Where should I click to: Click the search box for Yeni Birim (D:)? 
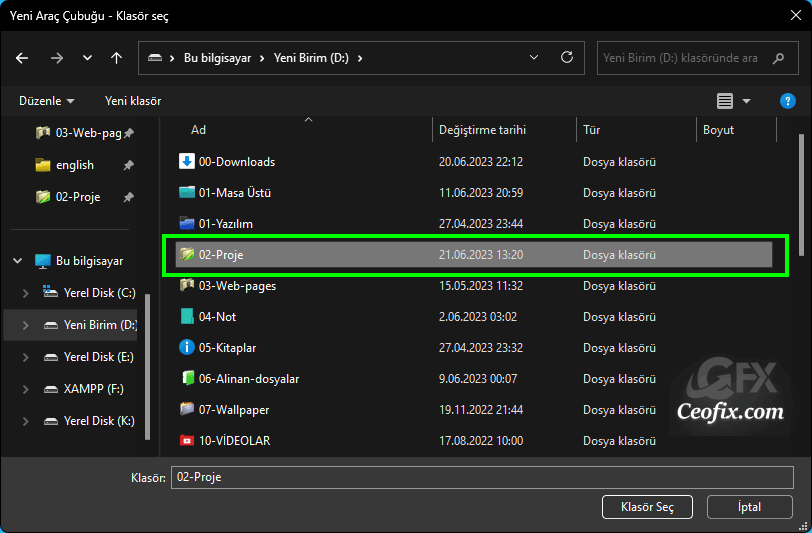click(695, 58)
